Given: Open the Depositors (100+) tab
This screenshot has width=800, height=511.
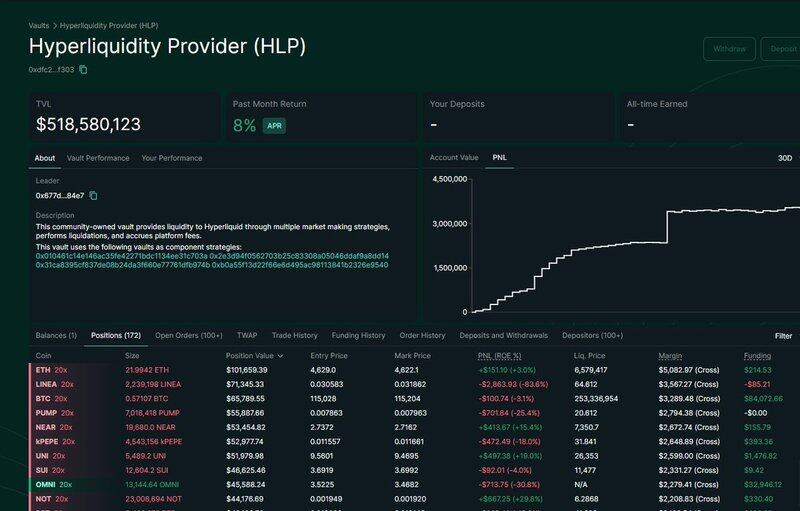Looking at the screenshot, I should point(592,336).
